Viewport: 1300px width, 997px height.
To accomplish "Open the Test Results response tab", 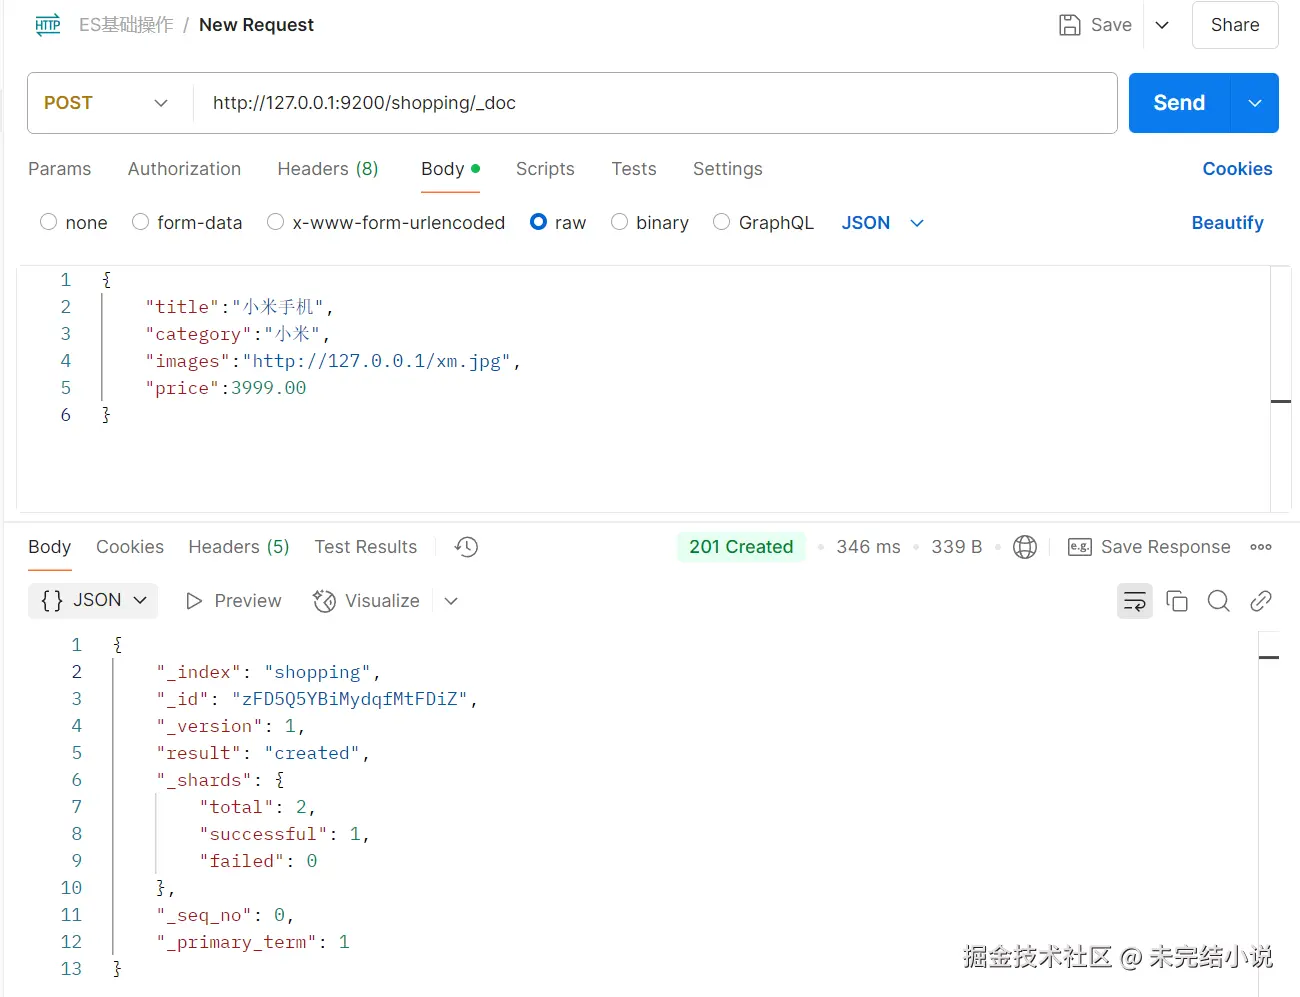I will pos(365,547).
